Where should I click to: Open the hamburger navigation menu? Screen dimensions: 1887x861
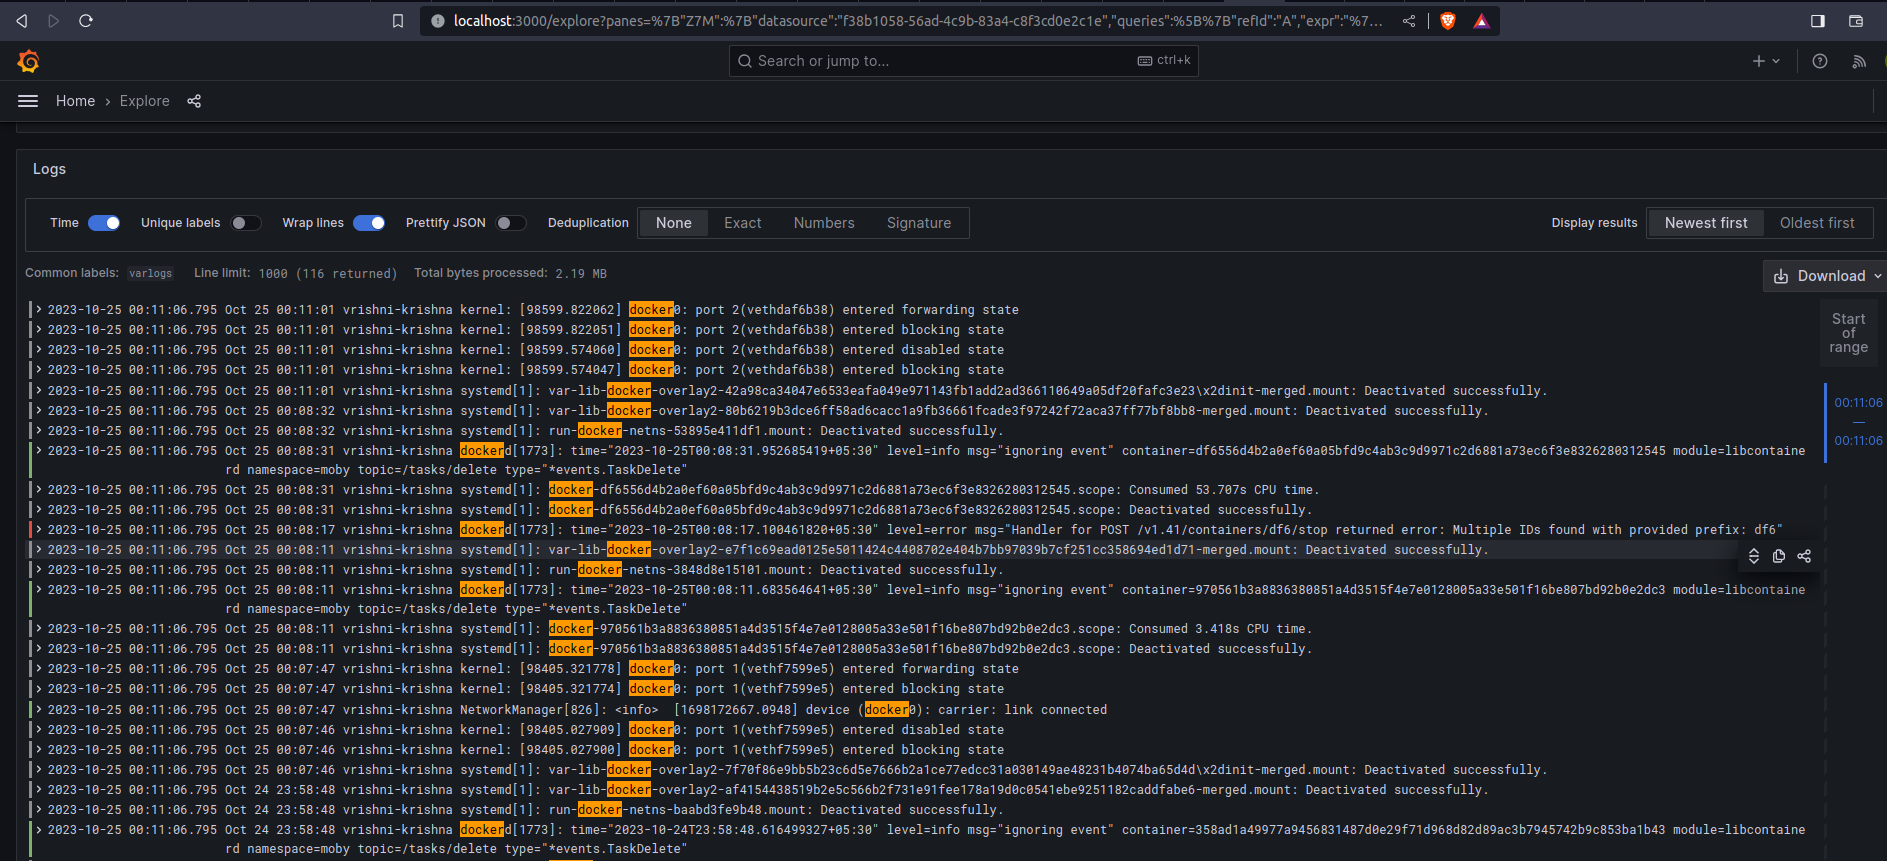coord(28,101)
